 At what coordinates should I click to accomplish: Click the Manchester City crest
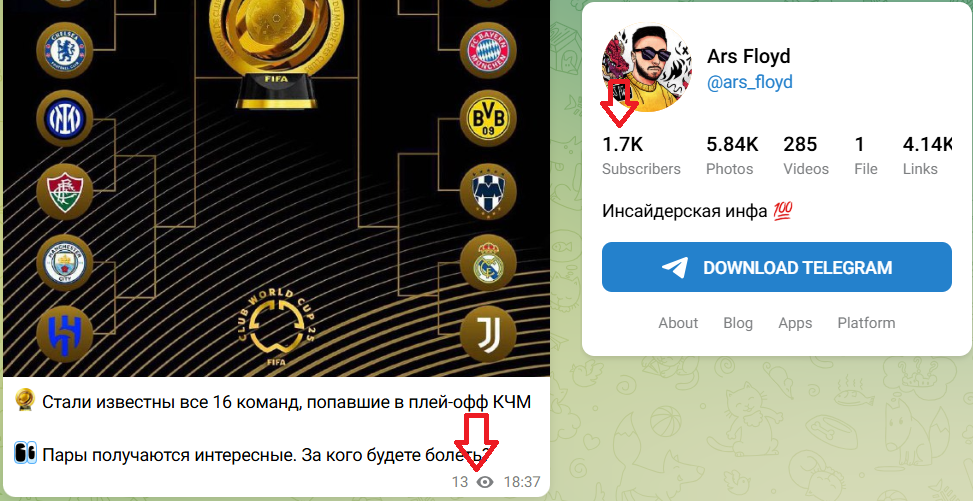click(x=65, y=263)
